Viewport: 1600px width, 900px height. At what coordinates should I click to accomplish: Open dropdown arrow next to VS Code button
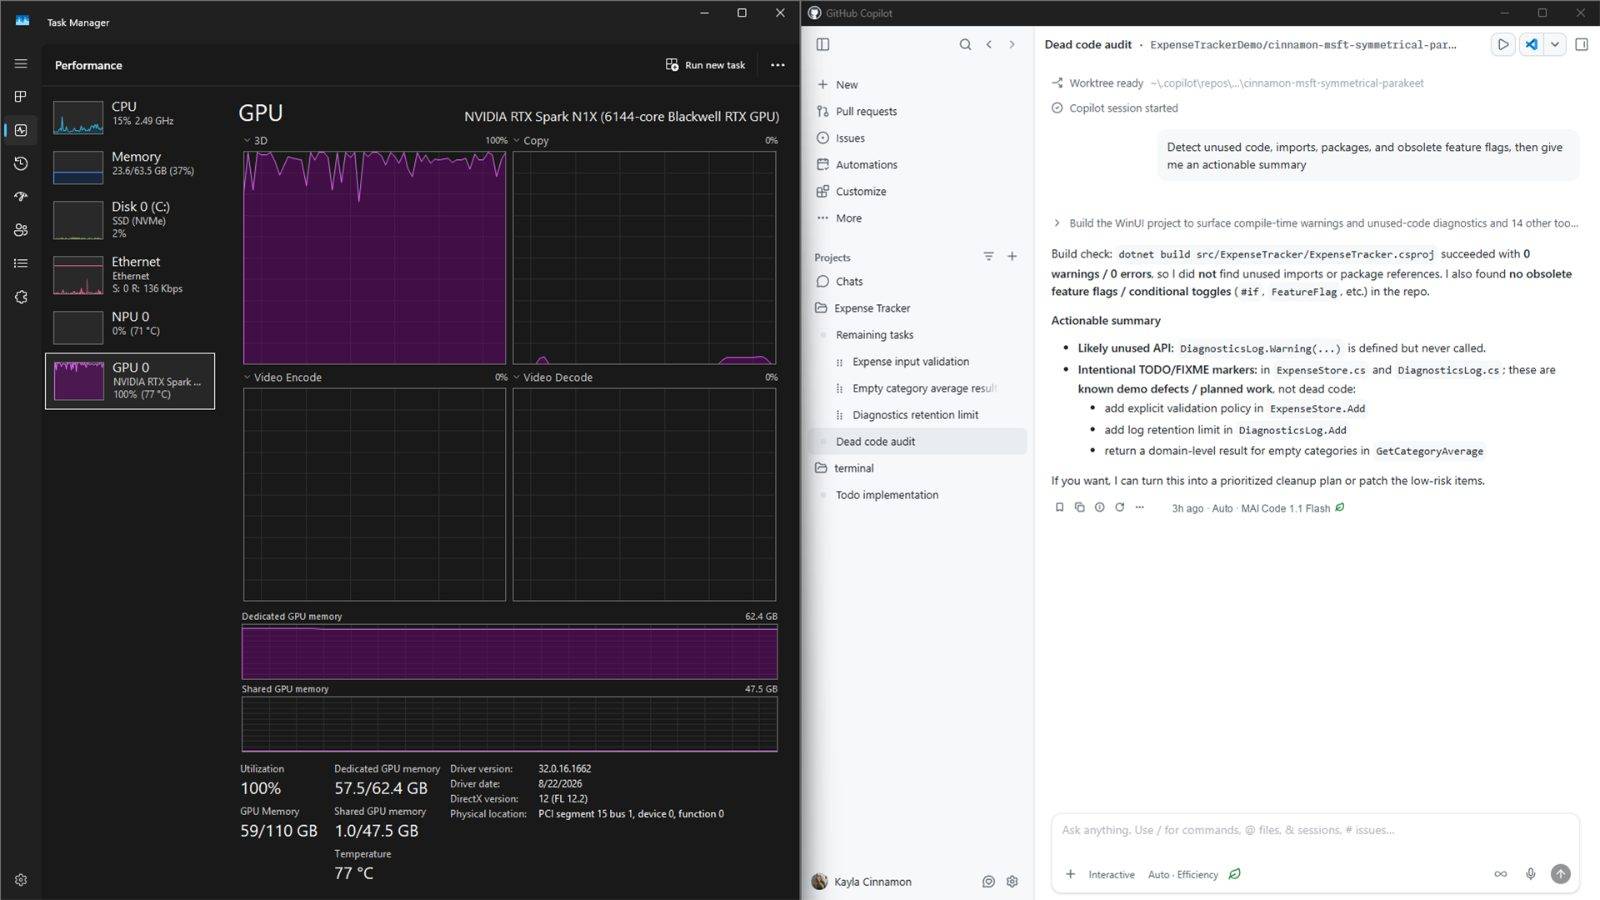tap(1555, 44)
